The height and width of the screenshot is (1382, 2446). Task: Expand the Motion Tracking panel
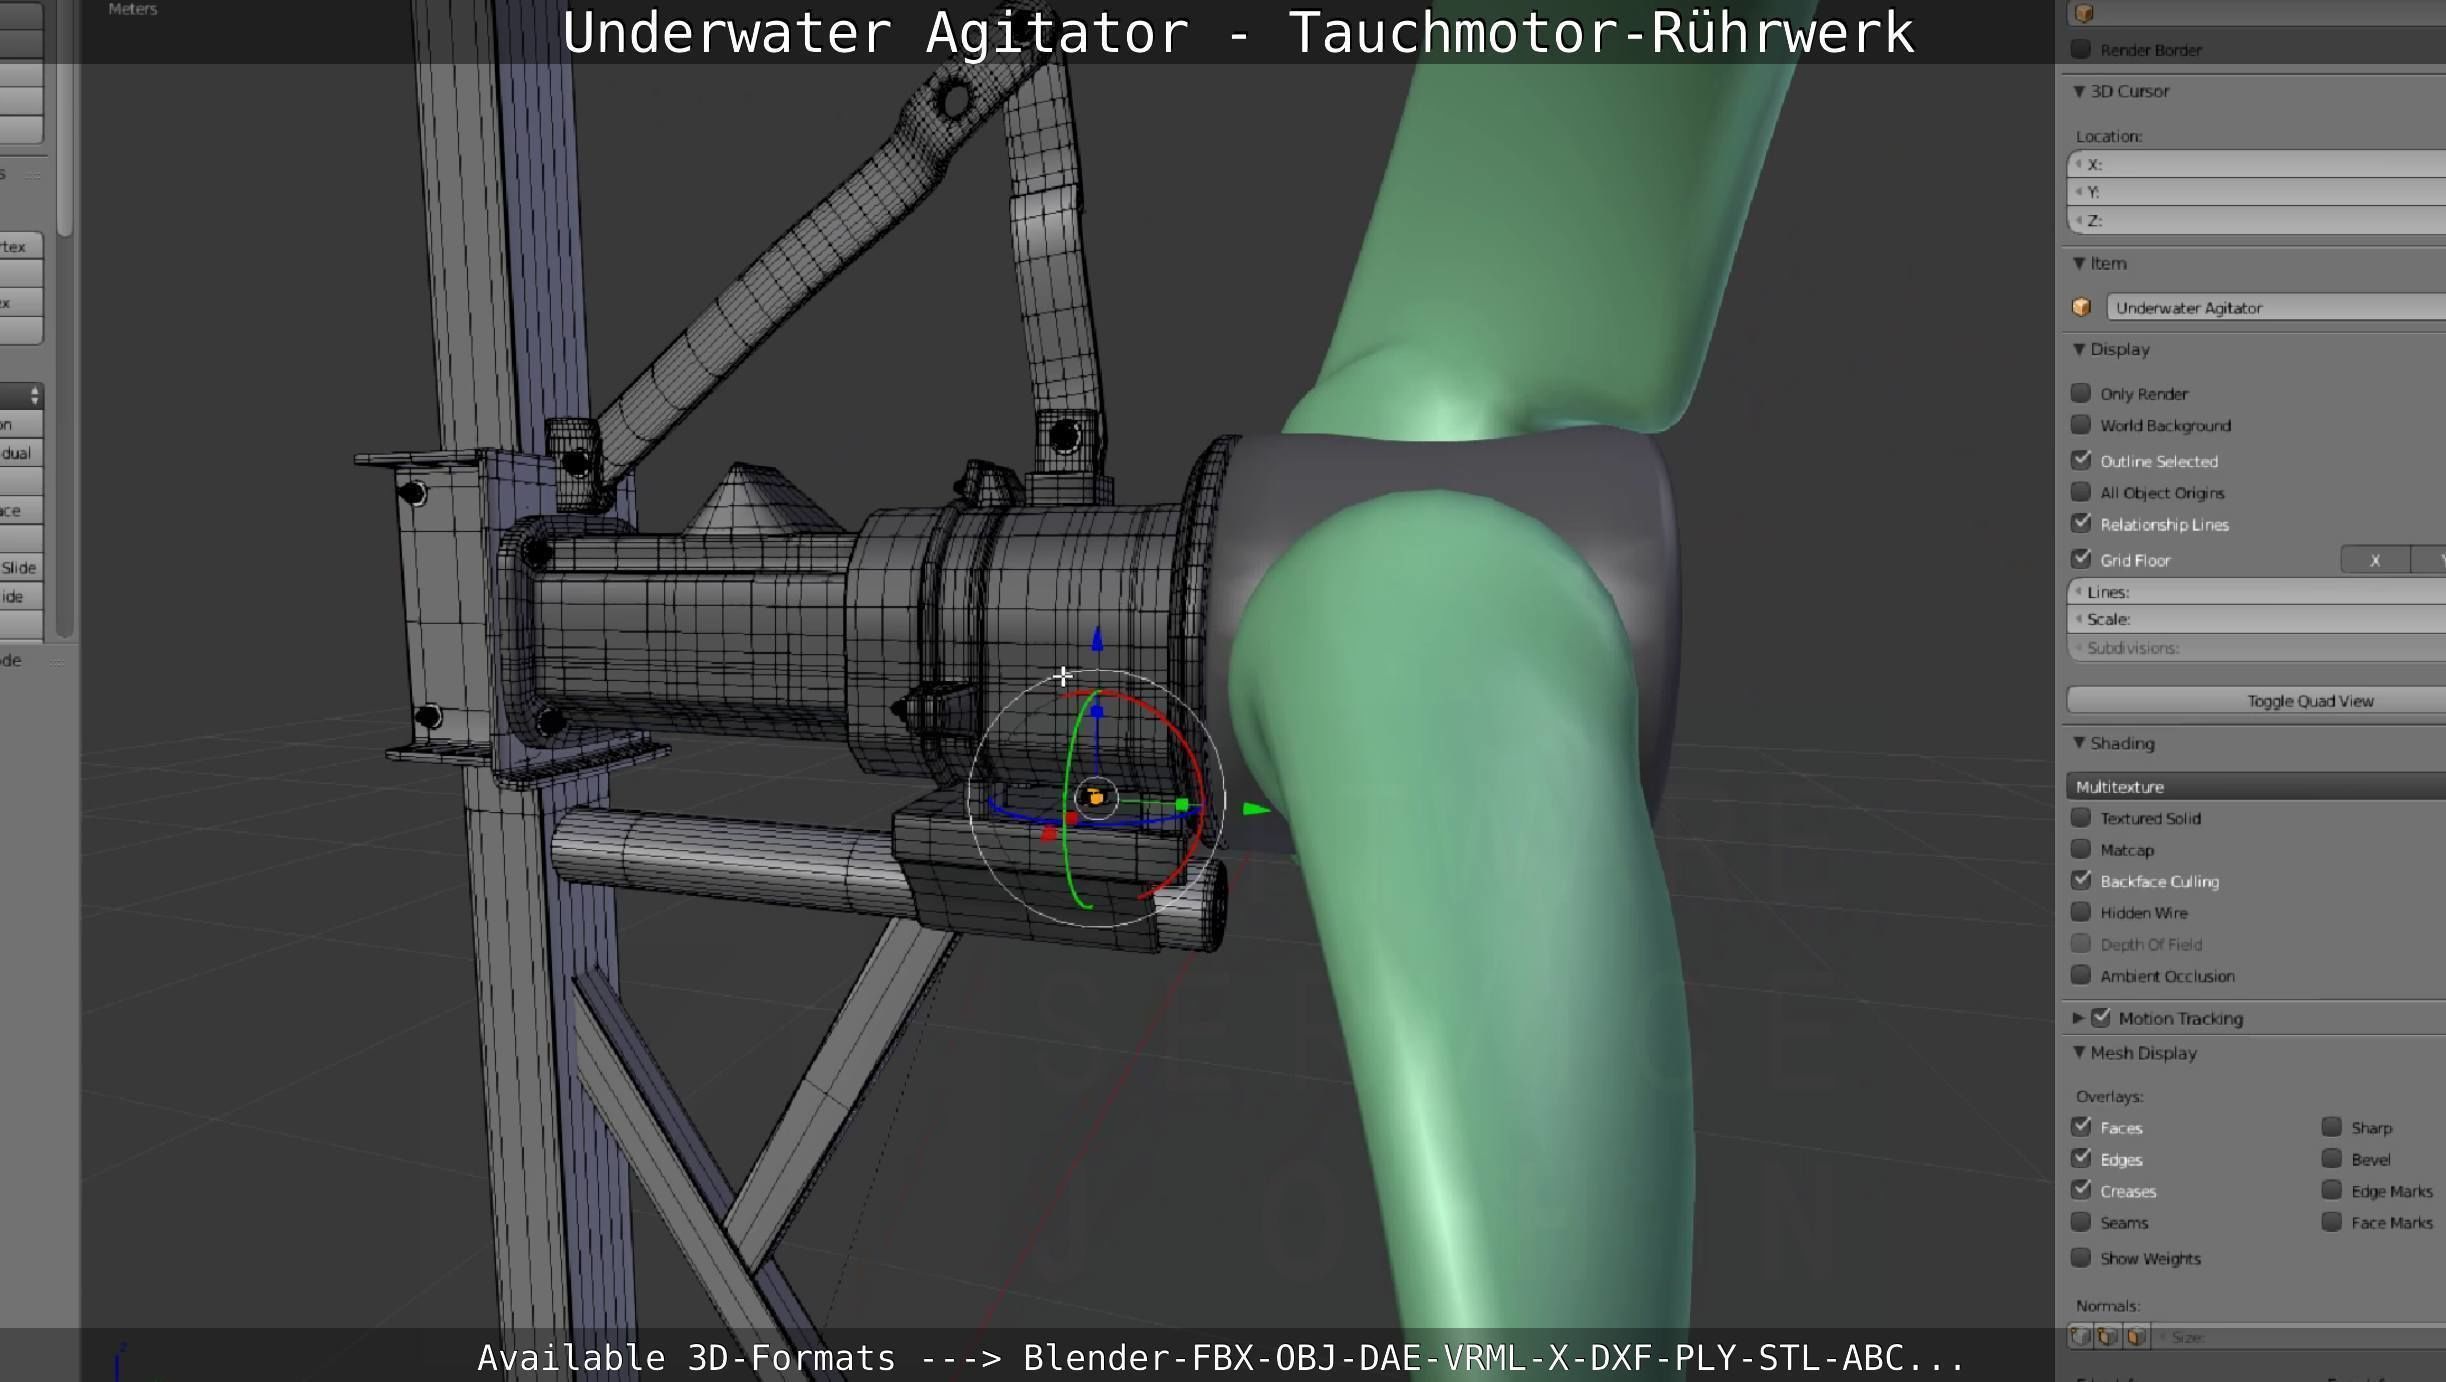pos(2078,1018)
